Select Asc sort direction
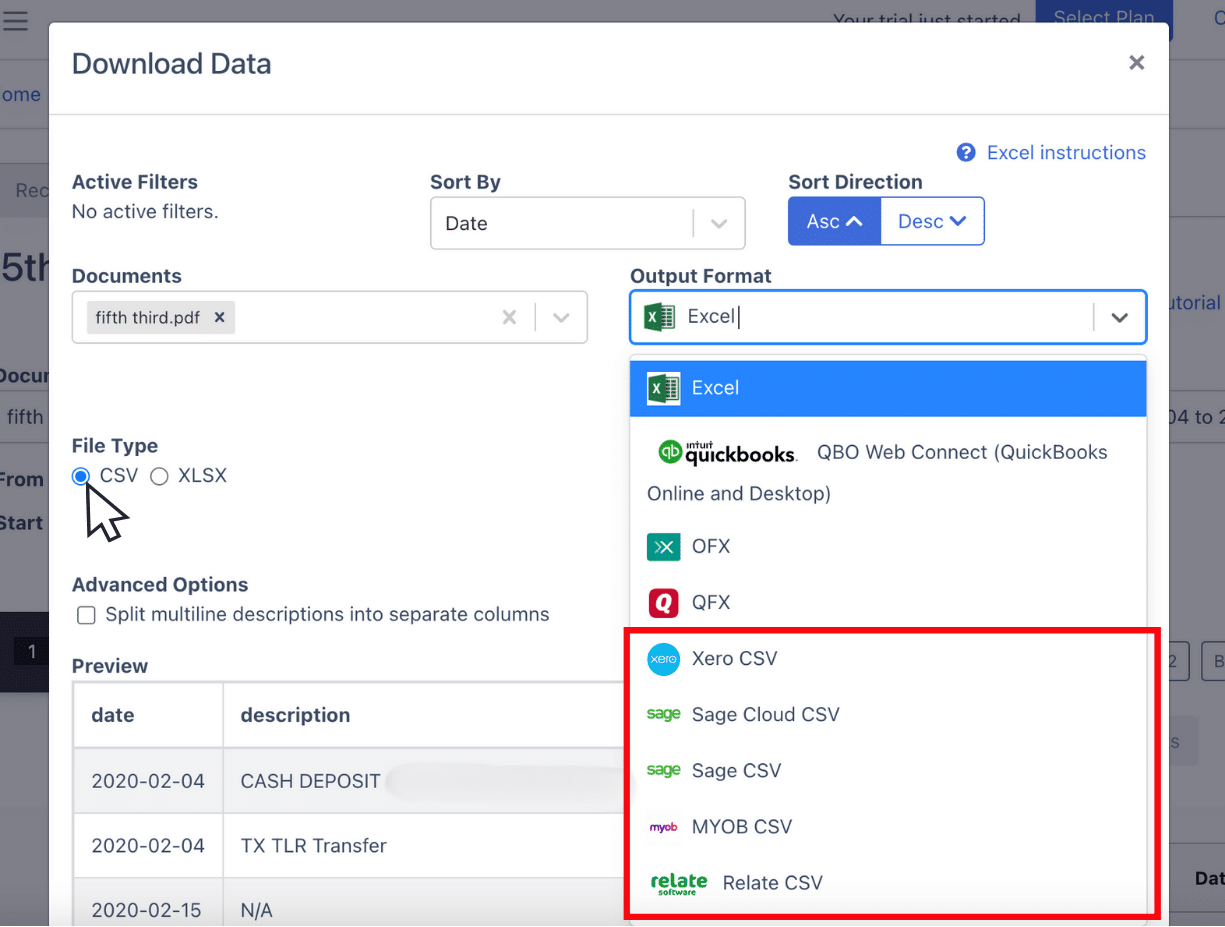The height and width of the screenshot is (927, 1225). [834, 221]
